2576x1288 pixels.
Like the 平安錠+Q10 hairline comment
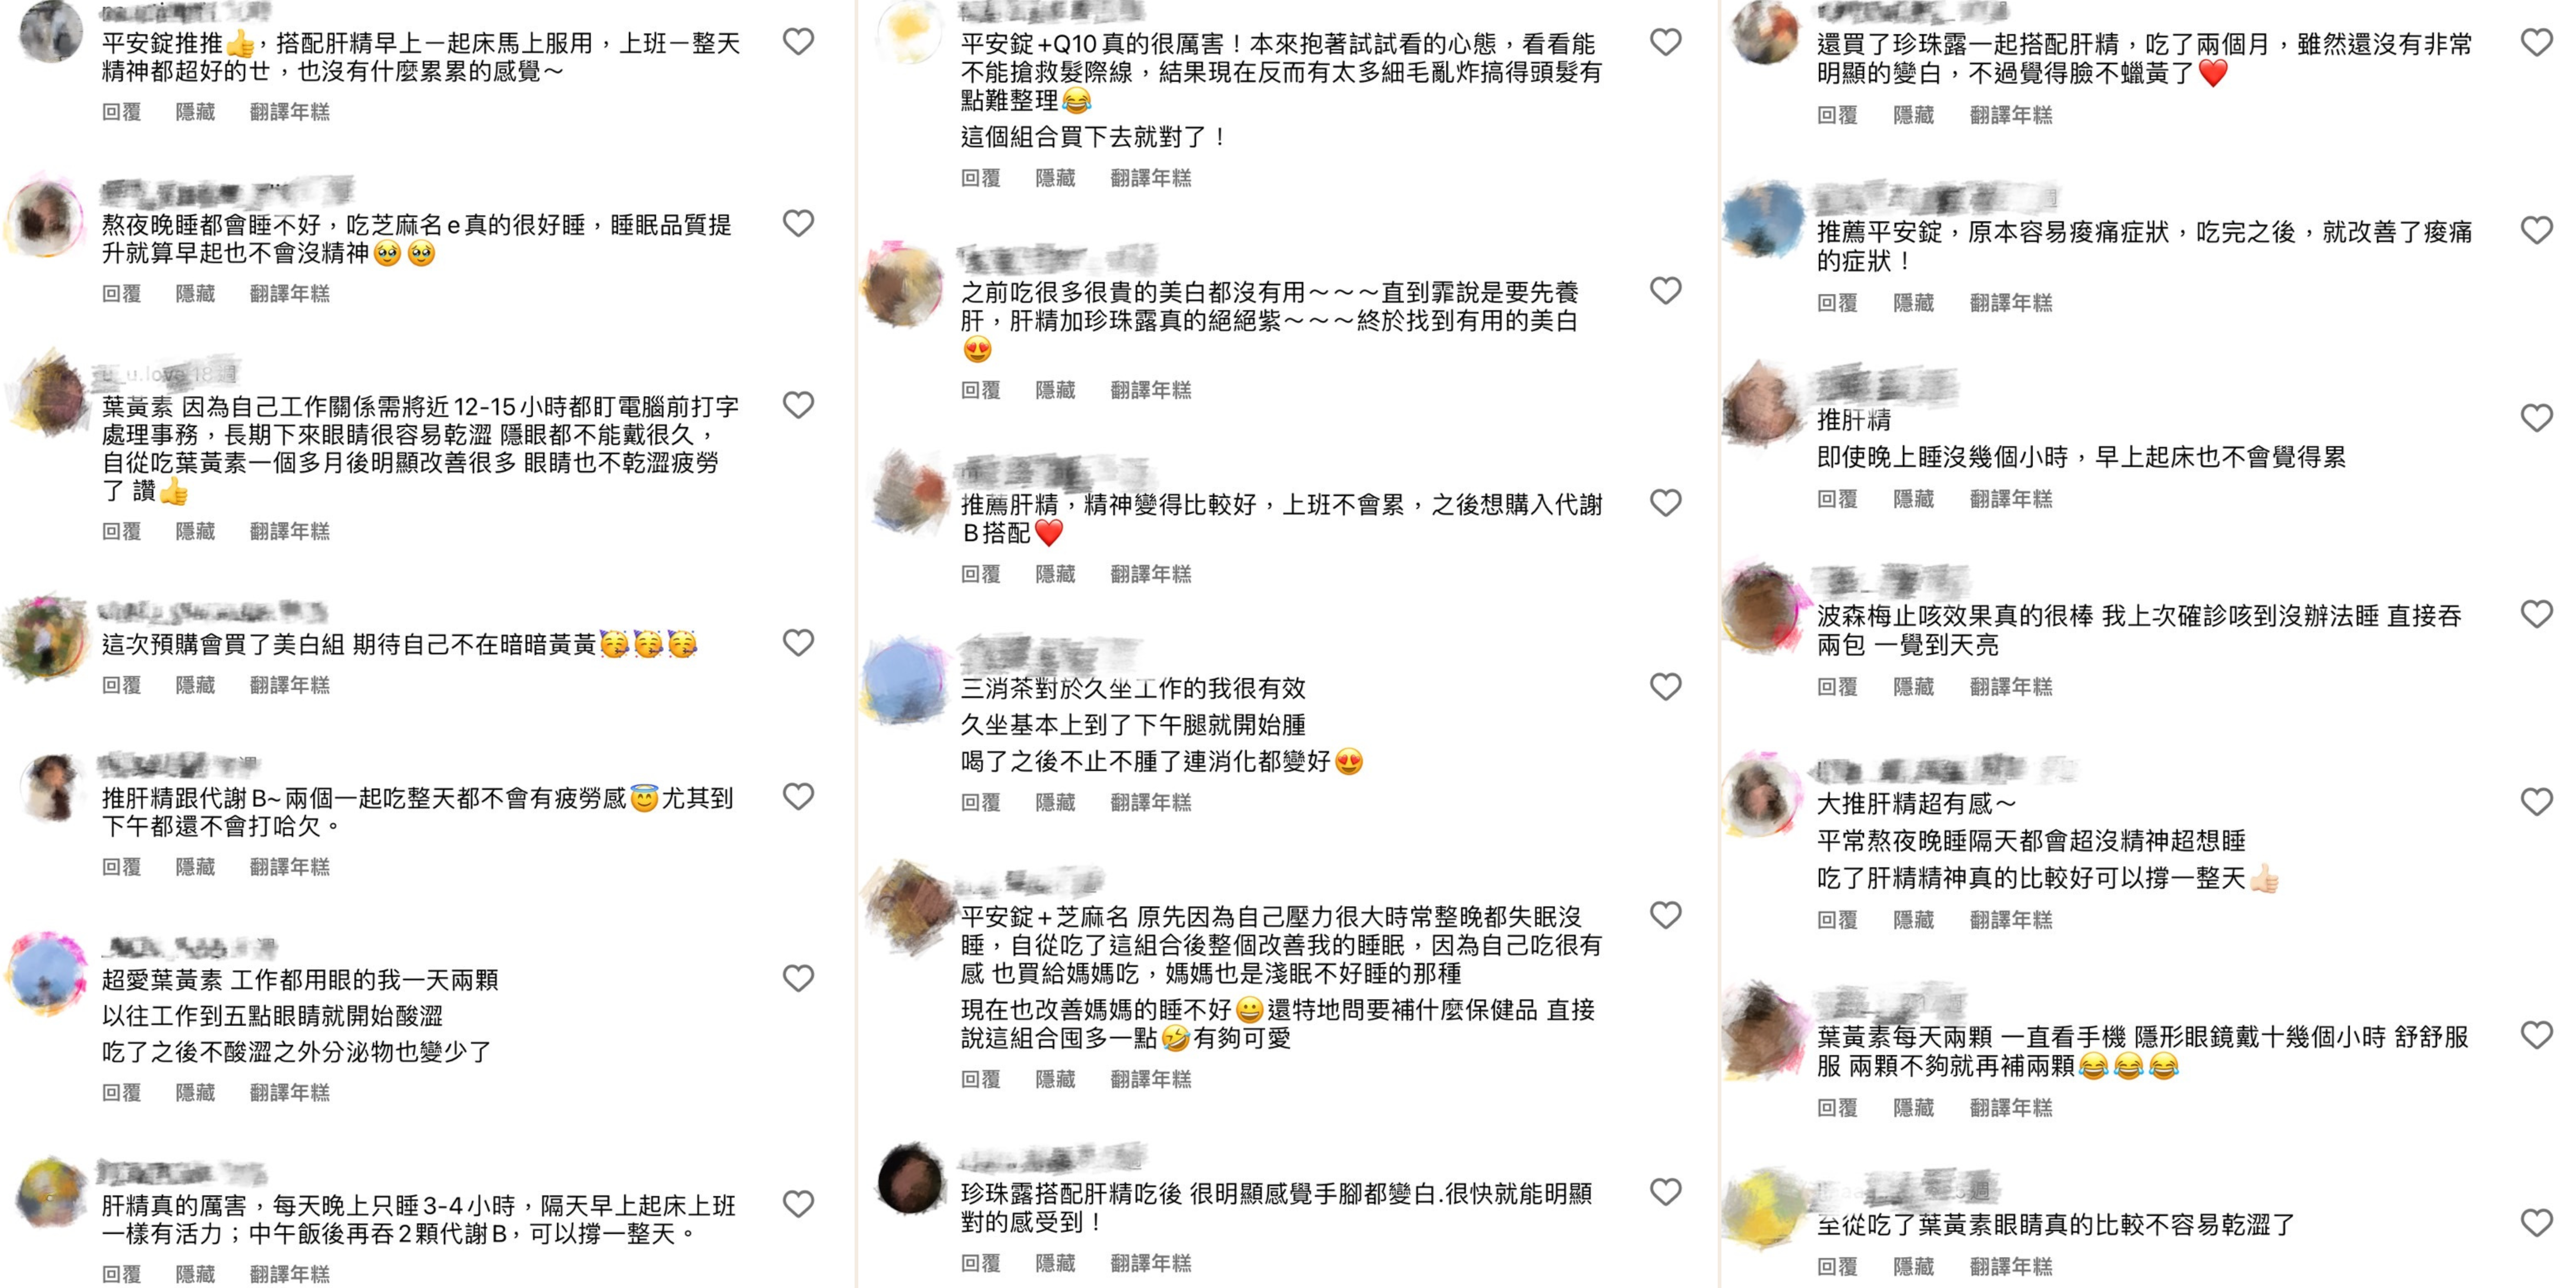click(x=1665, y=42)
